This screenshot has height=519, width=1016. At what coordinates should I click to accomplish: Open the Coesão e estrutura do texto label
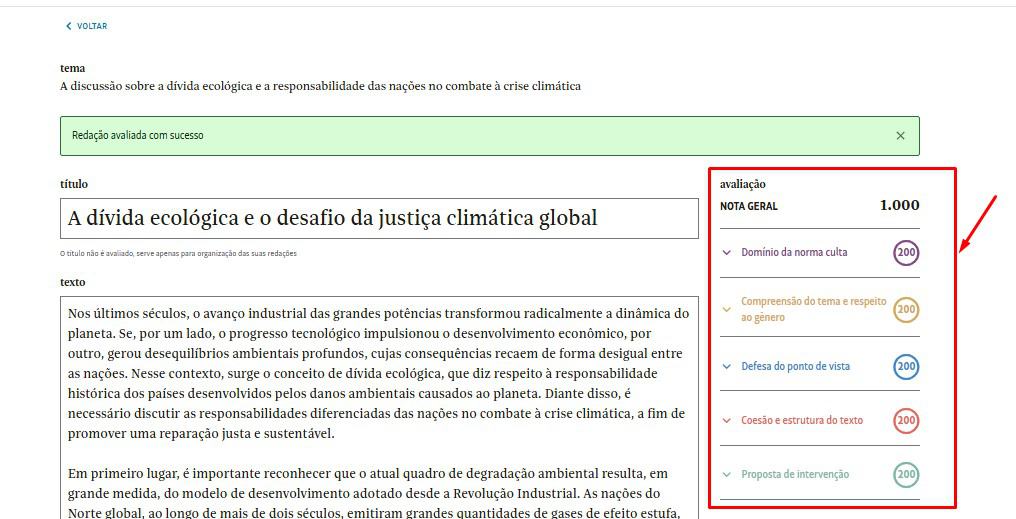click(x=802, y=420)
